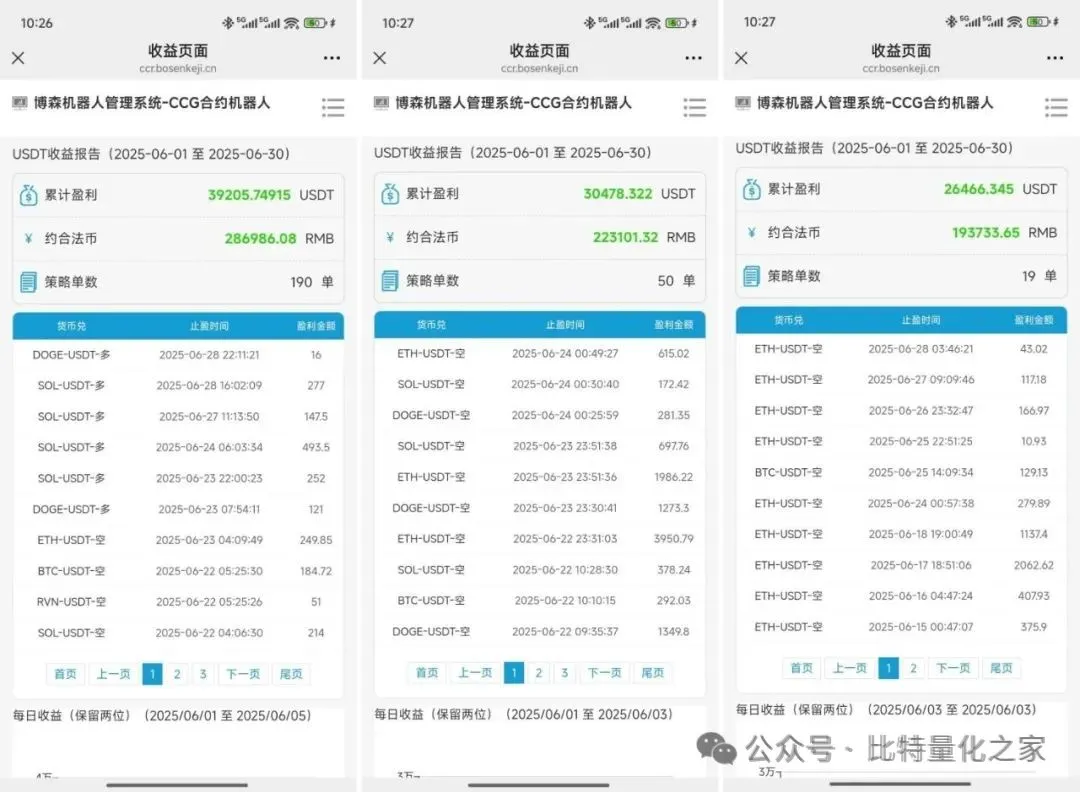Click ccr.bosenkeji.cn URL on left phone
Screen dimensions: 1080x792
(178, 68)
